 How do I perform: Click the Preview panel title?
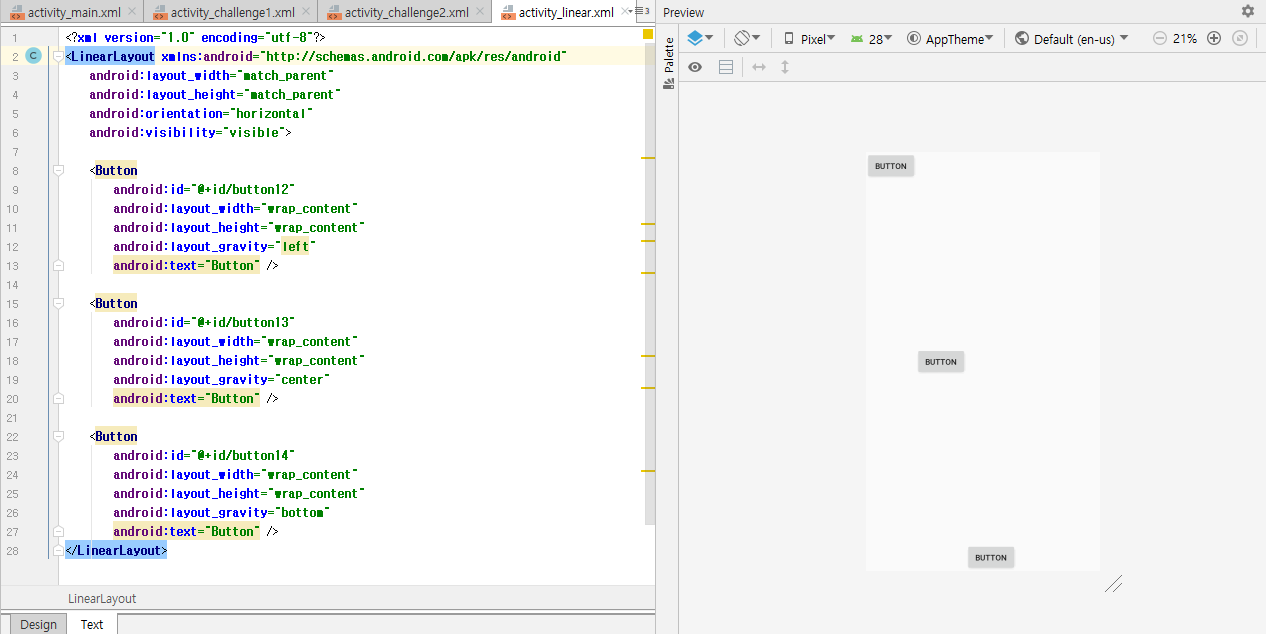[684, 12]
